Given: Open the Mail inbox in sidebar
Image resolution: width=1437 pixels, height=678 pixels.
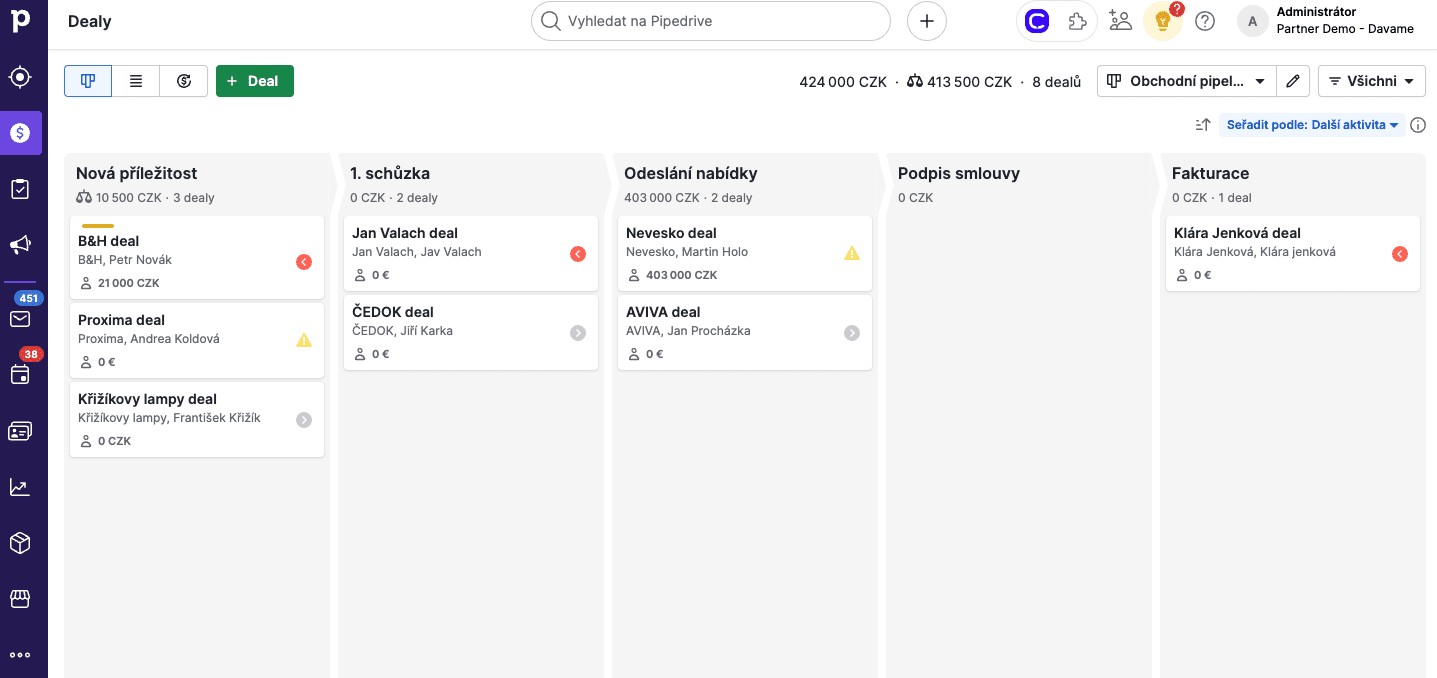Looking at the screenshot, I should [20, 319].
